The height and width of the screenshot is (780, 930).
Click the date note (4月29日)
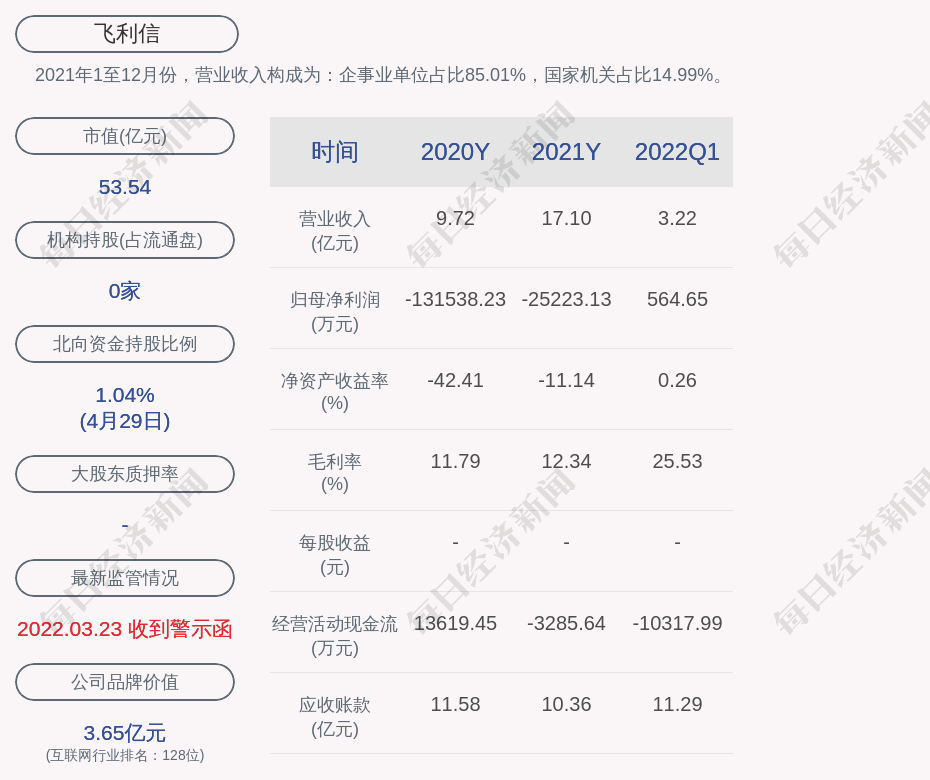tap(125, 421)
